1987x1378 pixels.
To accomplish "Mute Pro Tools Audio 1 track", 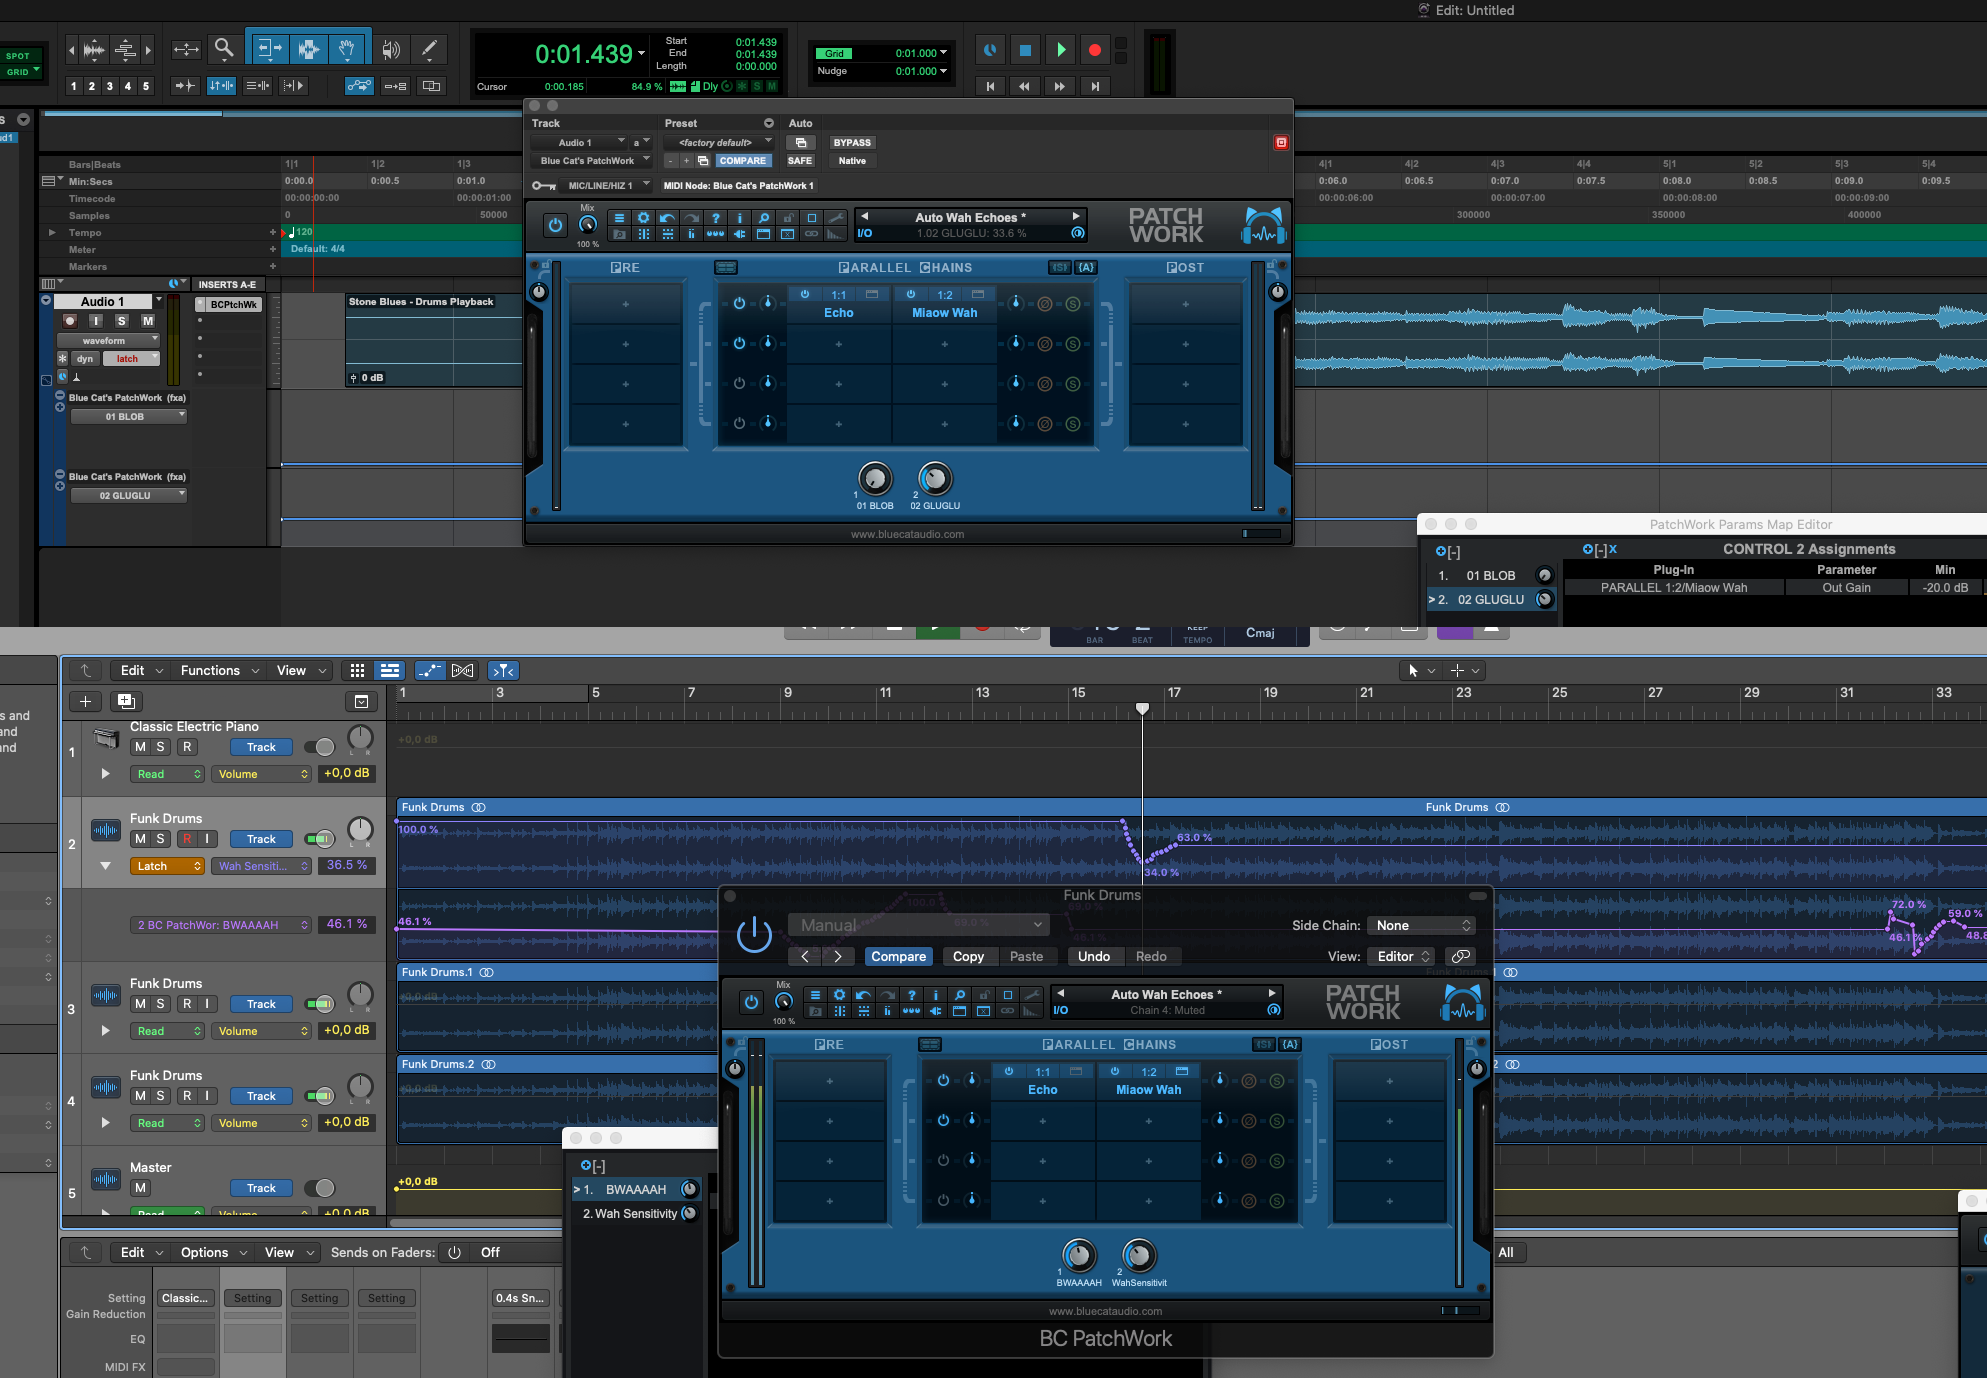I will (x=148, y=321).
